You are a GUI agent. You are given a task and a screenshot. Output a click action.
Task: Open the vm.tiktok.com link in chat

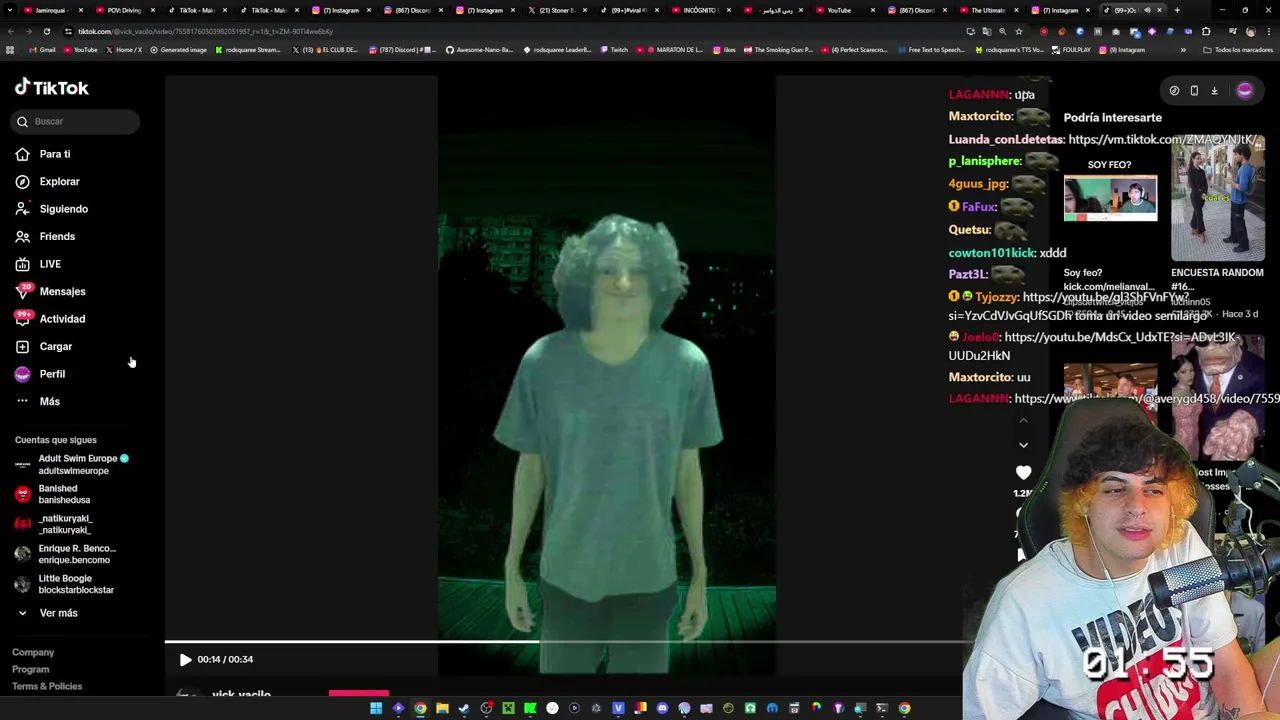(x=1162, y=140)
